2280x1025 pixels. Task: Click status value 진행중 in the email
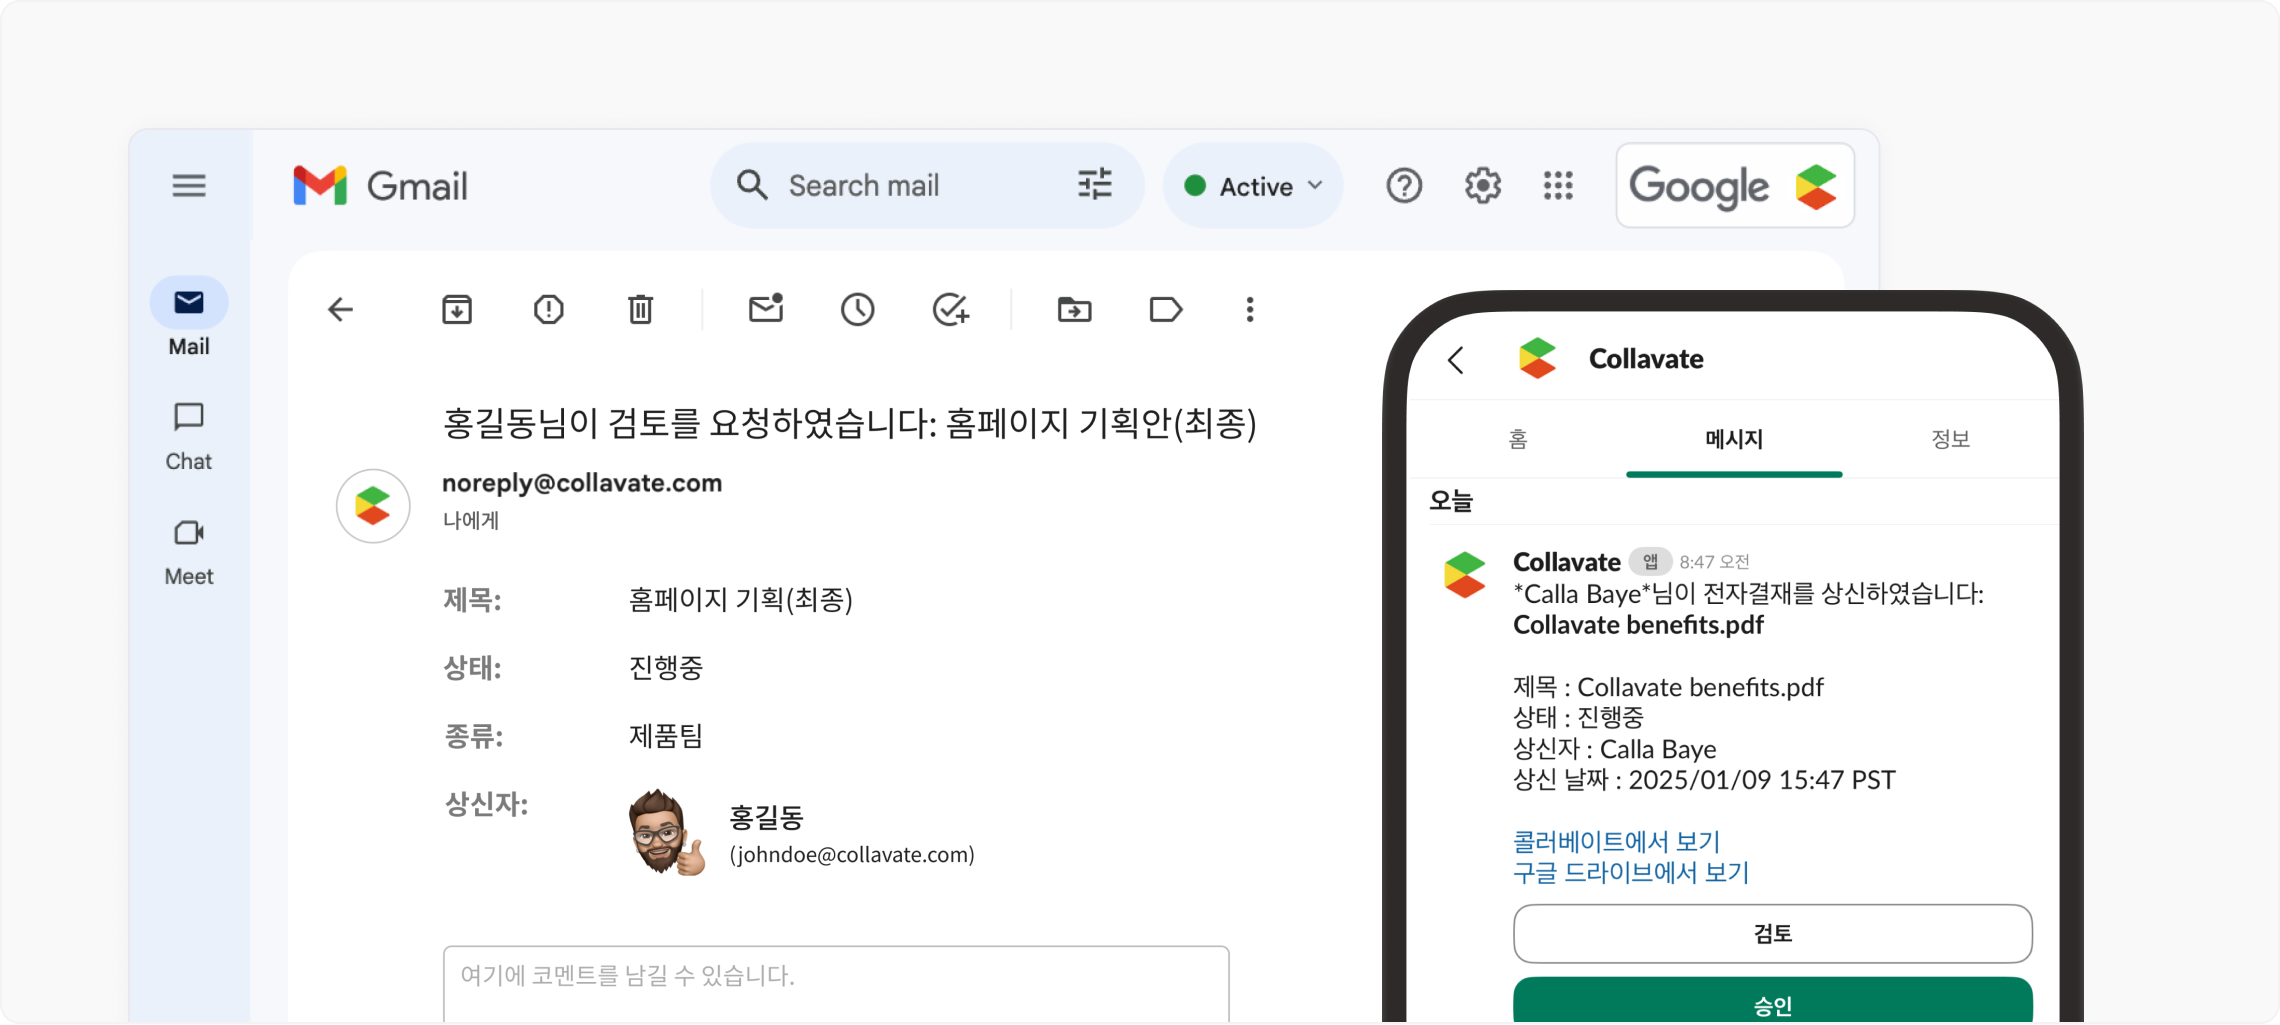point(666,668)
